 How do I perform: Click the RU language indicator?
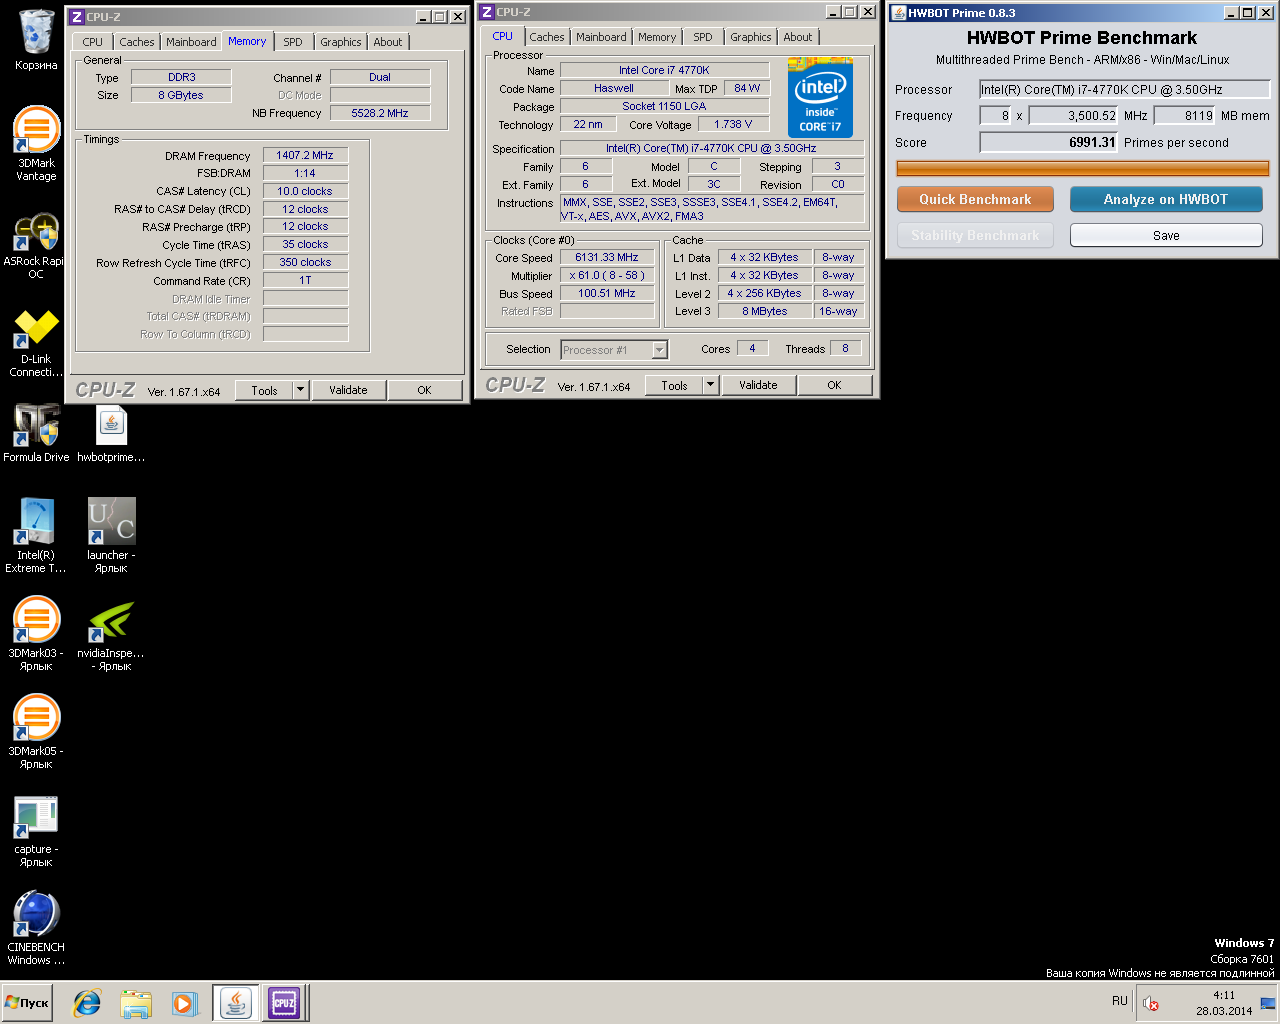pyautogui.click(x=1120, y=1001)
